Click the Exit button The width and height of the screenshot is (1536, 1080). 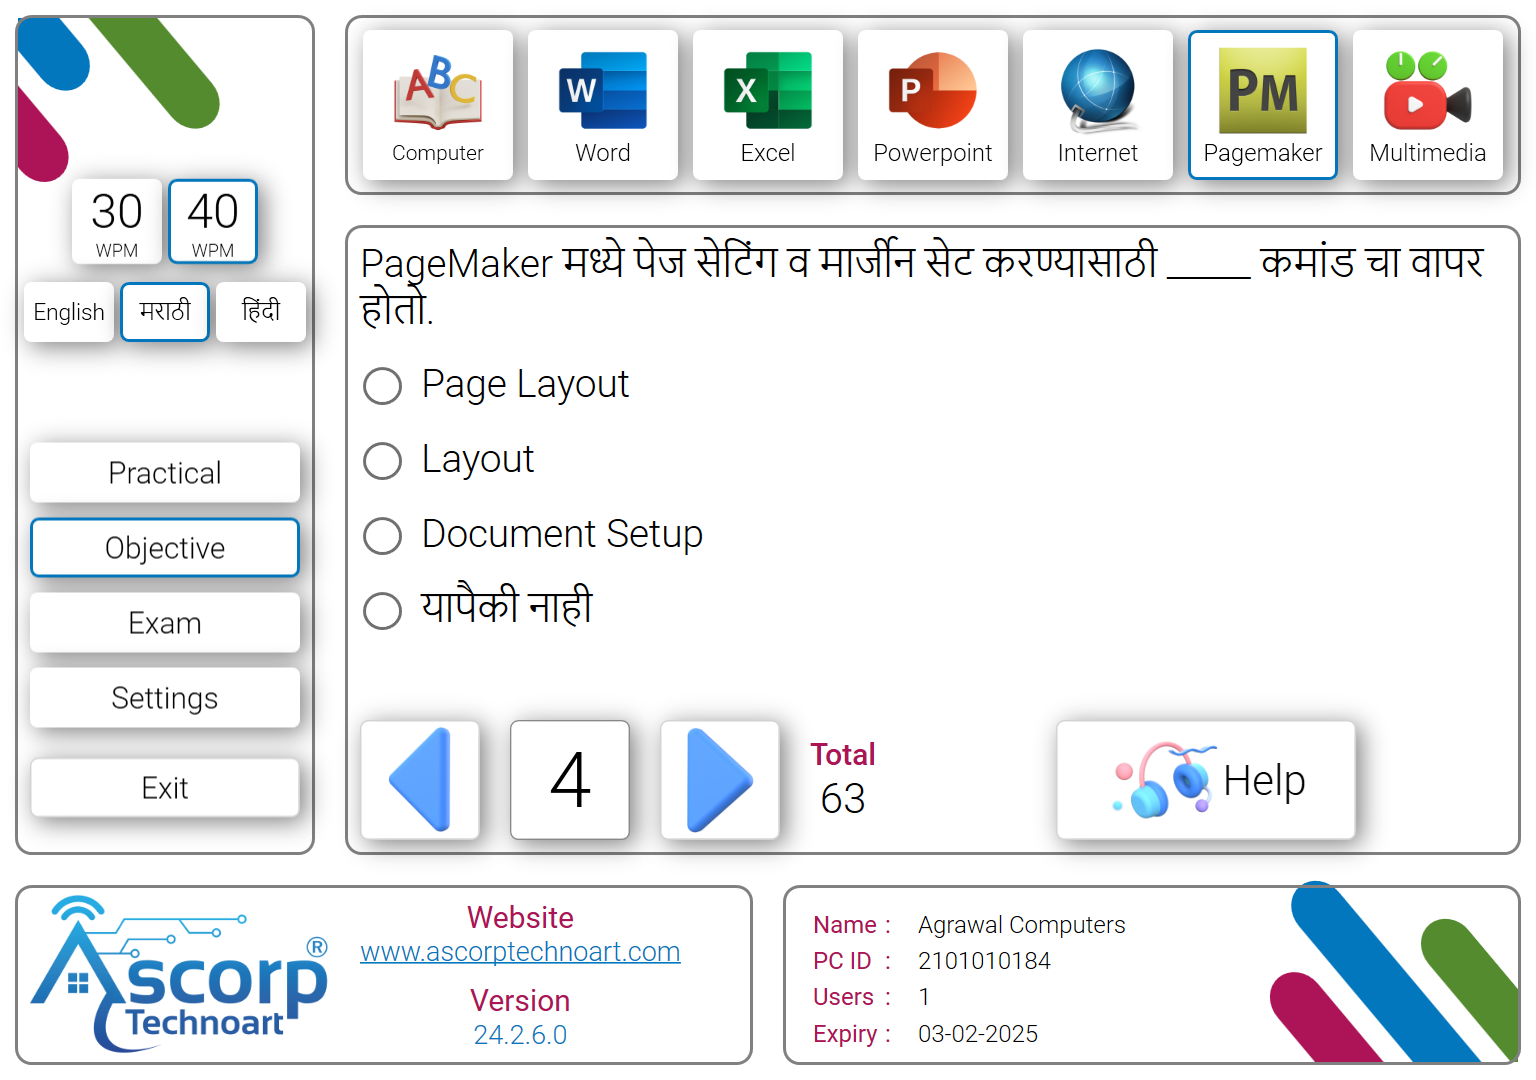(x=165, y=788)
